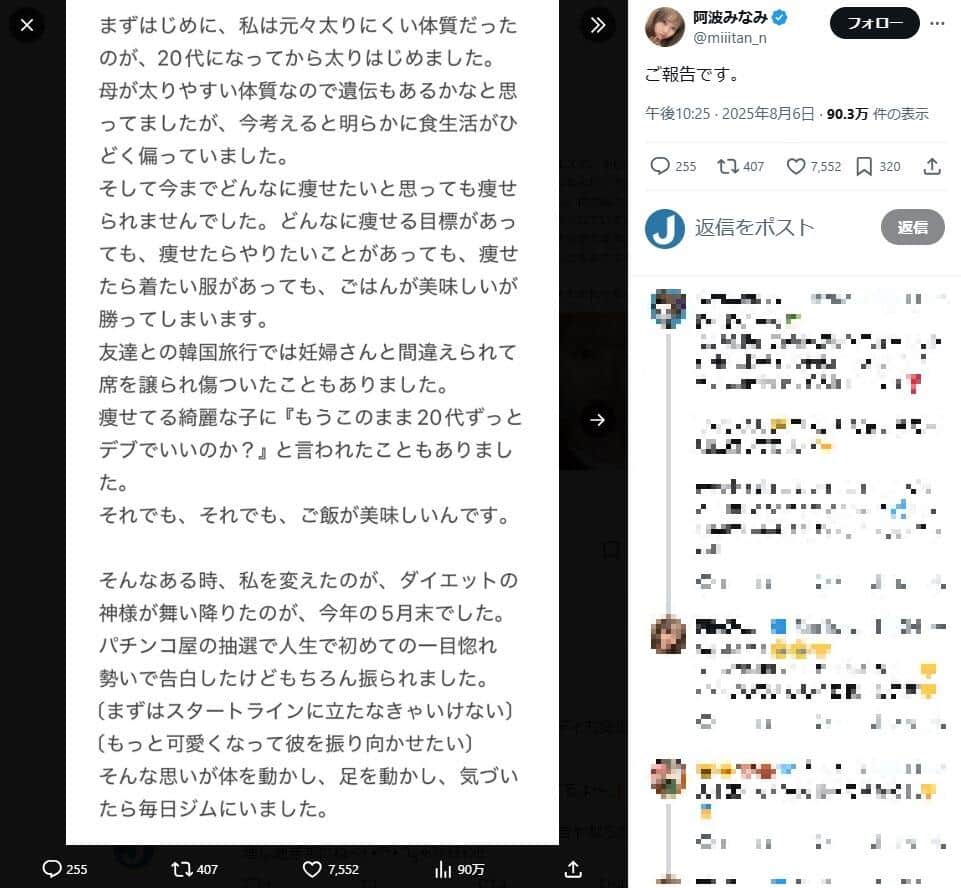961x888 pixels.
Task: Collapse the sidebar with double-chevron icon
Action: pyautogui.click(x=598, y=25)
